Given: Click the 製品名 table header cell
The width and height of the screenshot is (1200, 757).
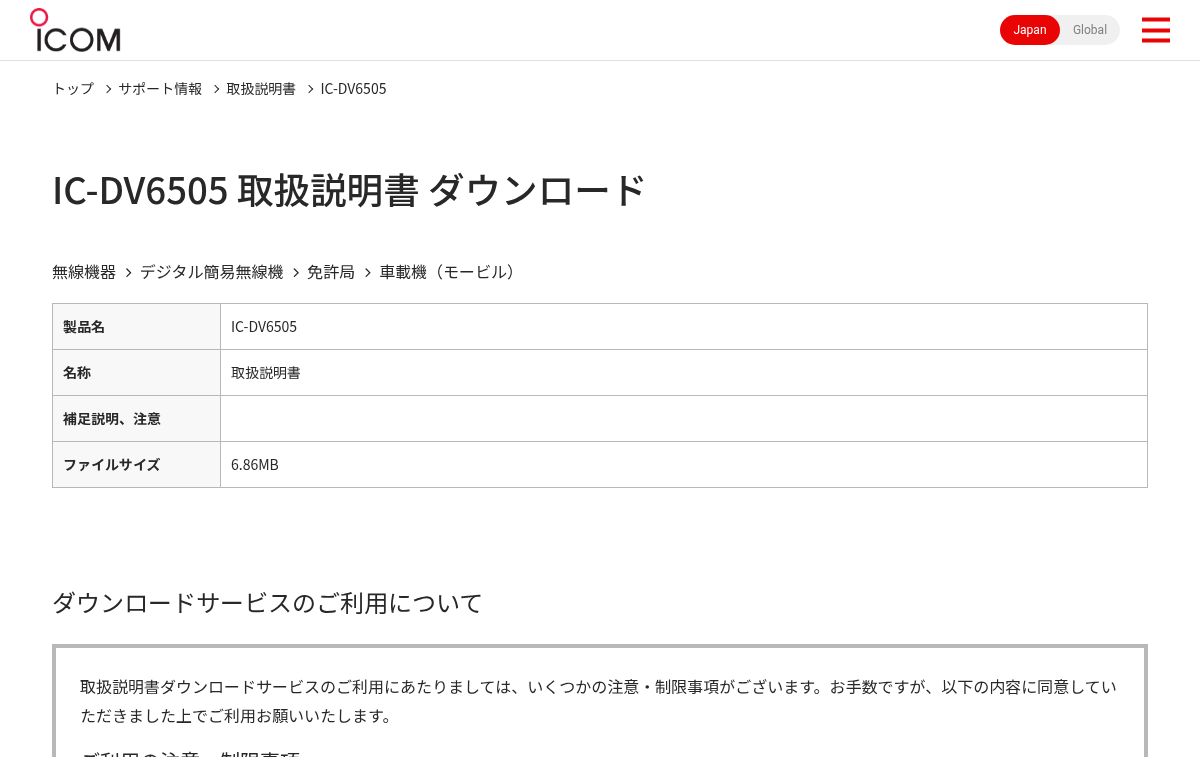Looking at the screenshot, I should click(x=136, y=327).
